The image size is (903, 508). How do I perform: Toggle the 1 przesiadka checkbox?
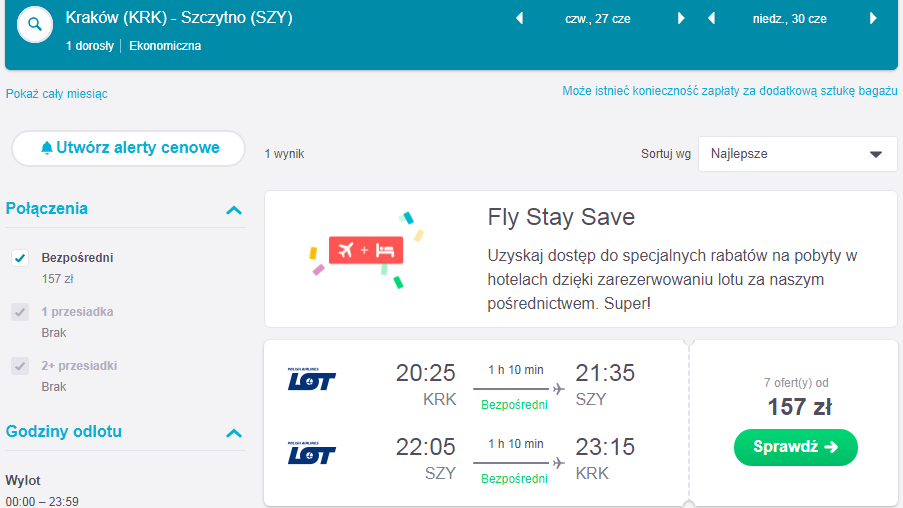click(20, 312)
